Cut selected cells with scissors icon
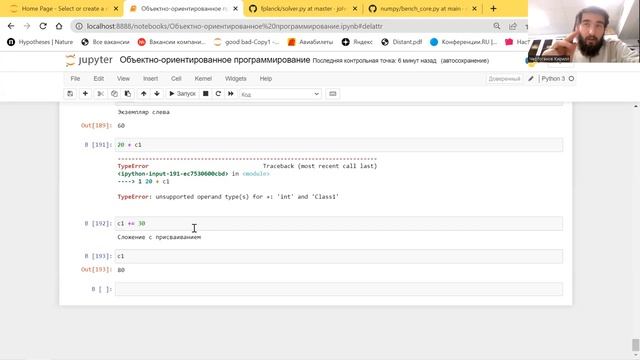The height and width of the screenshot is (360, 640). click(100, 94)
